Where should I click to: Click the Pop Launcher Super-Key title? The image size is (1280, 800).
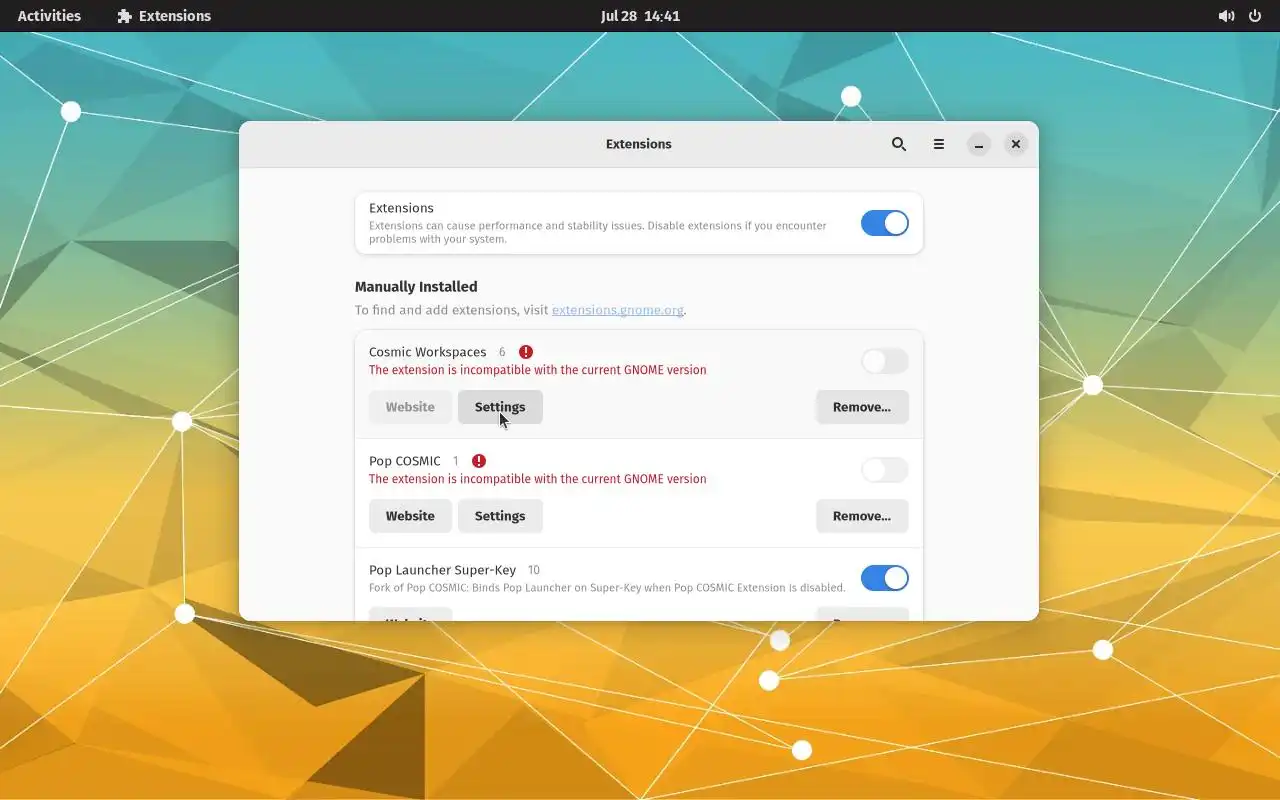click(x=442, y=570)
